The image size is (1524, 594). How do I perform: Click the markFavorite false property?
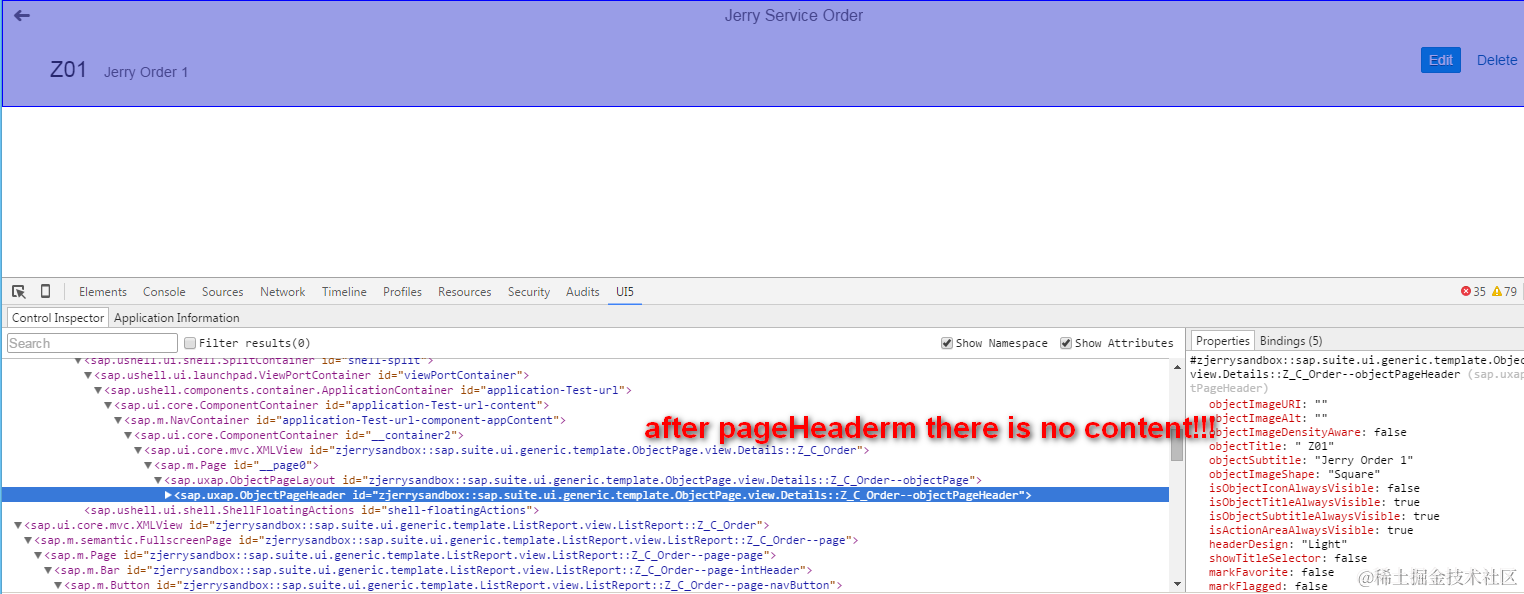click(1271, 572)
